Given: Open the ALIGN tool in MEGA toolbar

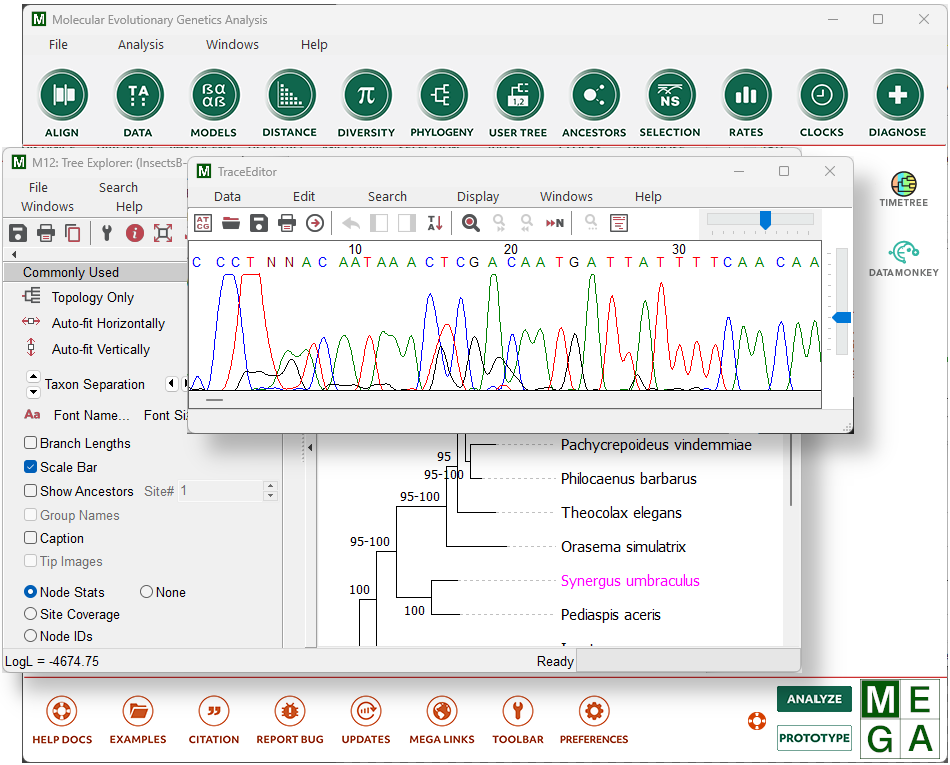Looking at the screenshot, I should click(62, 95).
